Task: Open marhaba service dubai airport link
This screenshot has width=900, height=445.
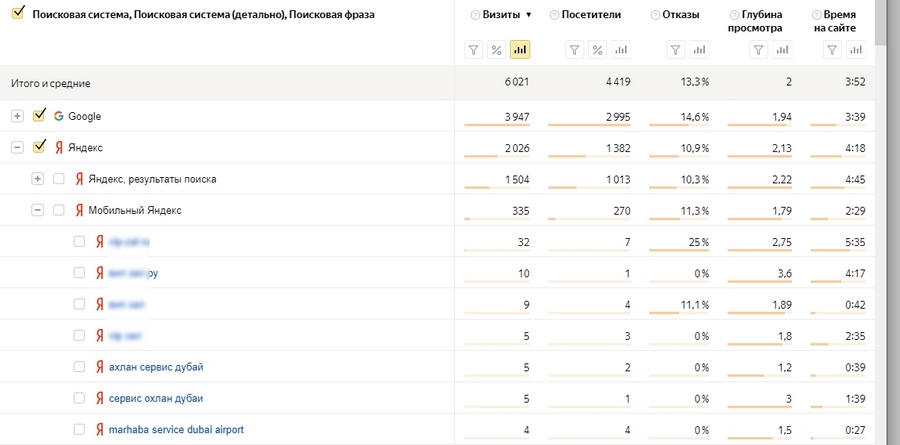Action: click(x=176, y=429)
